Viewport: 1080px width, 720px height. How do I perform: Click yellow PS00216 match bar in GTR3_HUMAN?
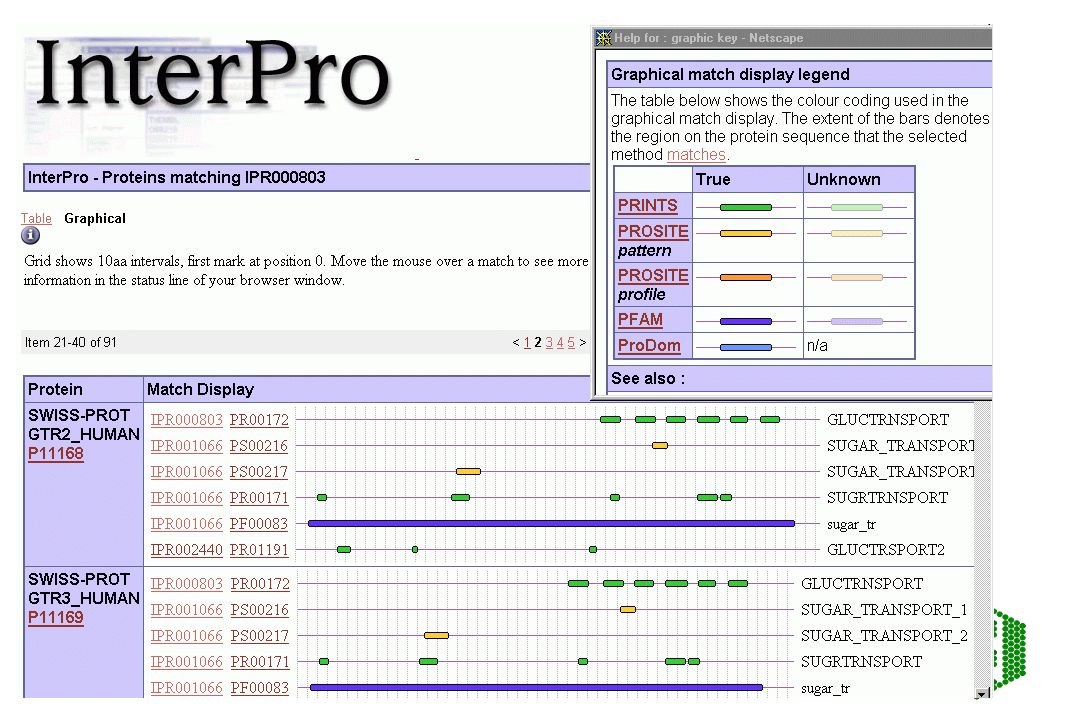(x=627, y=609)
